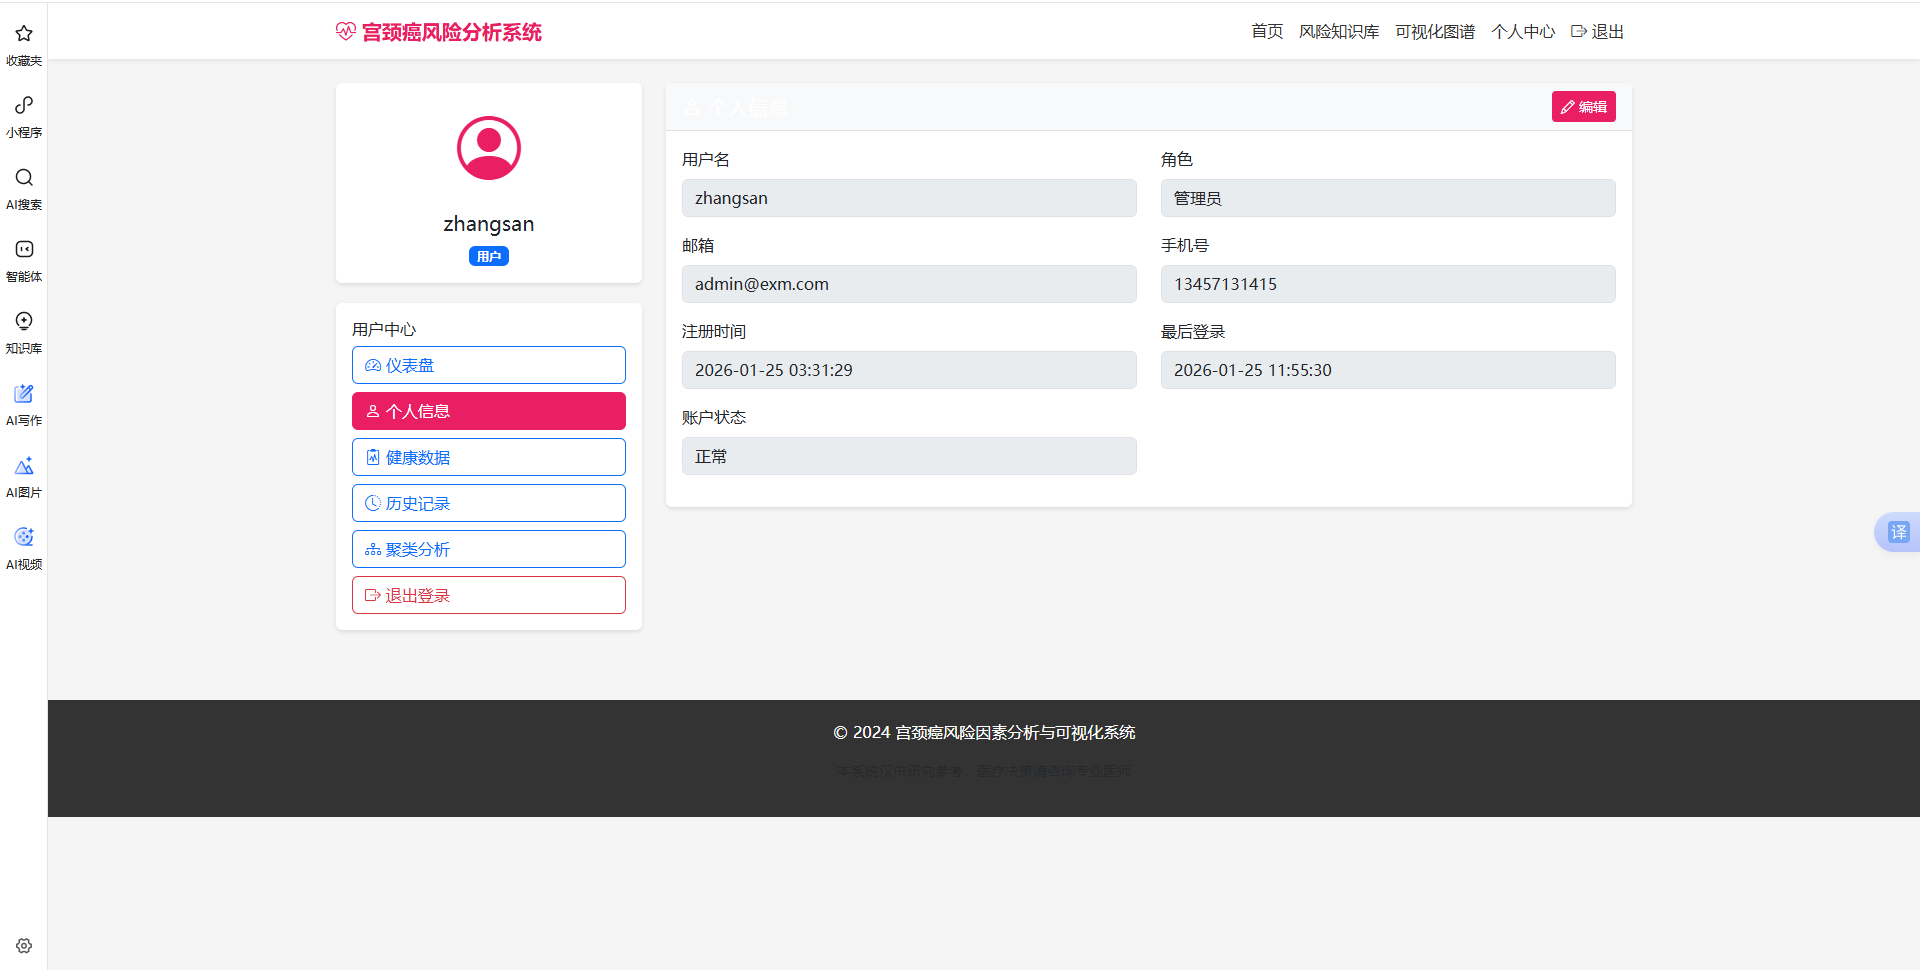
Task: Click the 账户状态 field showing 正常
Action: tap(909, 456)
